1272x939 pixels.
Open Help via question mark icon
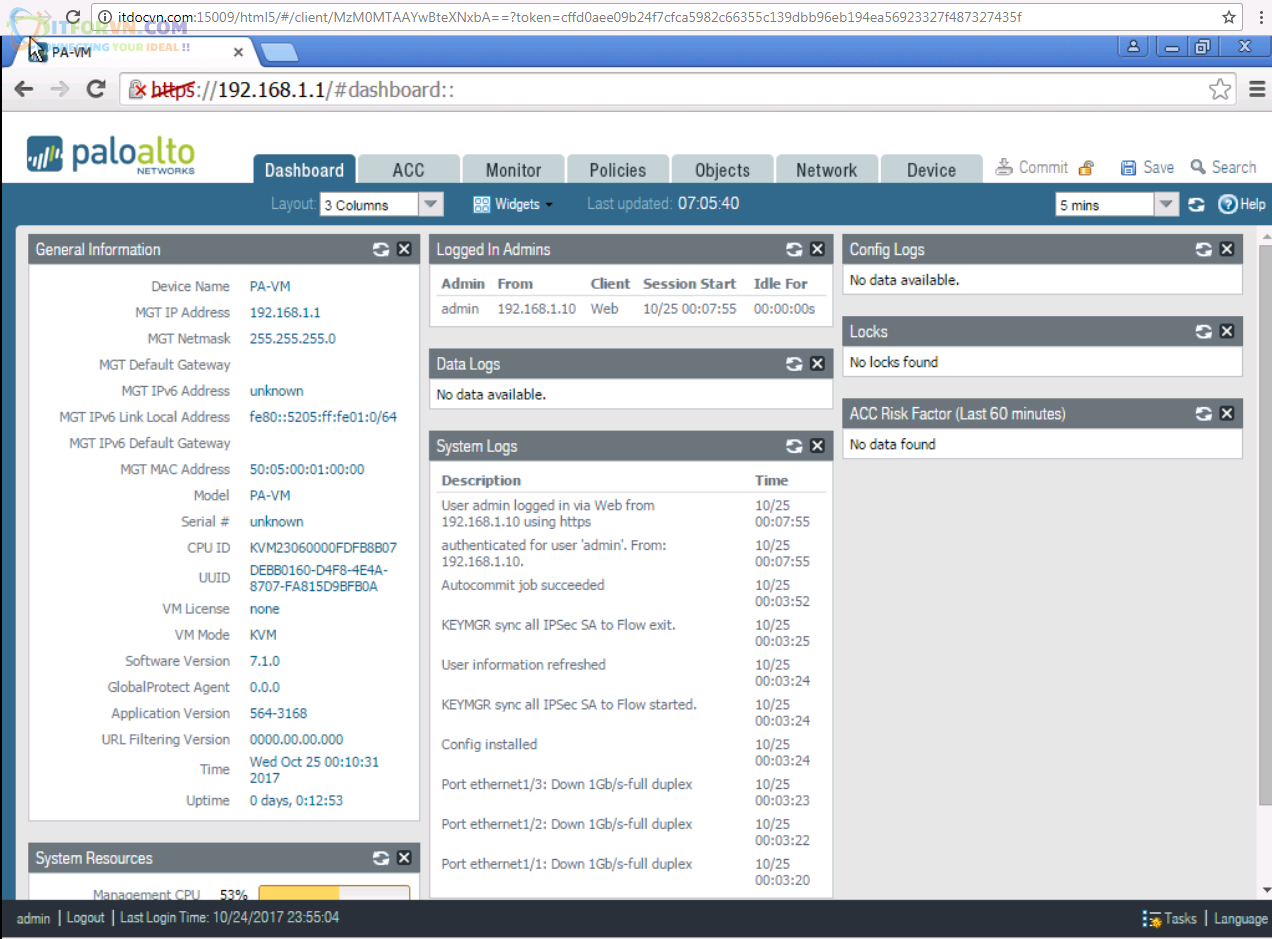(1228, 205)
